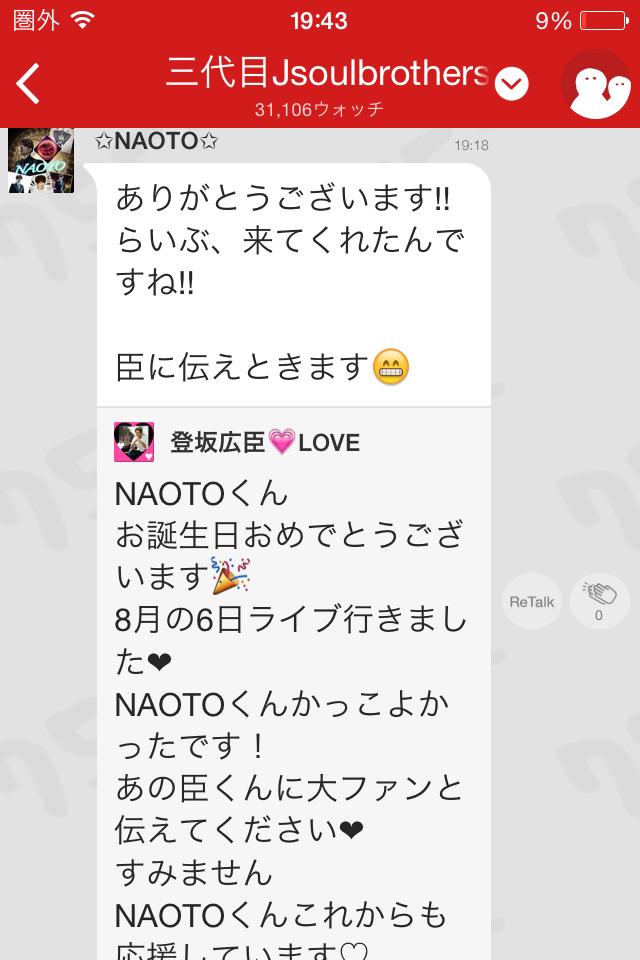Viewport: 640px width, 960px height.
Task: Open the members ghost icon
Action: (x=597, y=86)
